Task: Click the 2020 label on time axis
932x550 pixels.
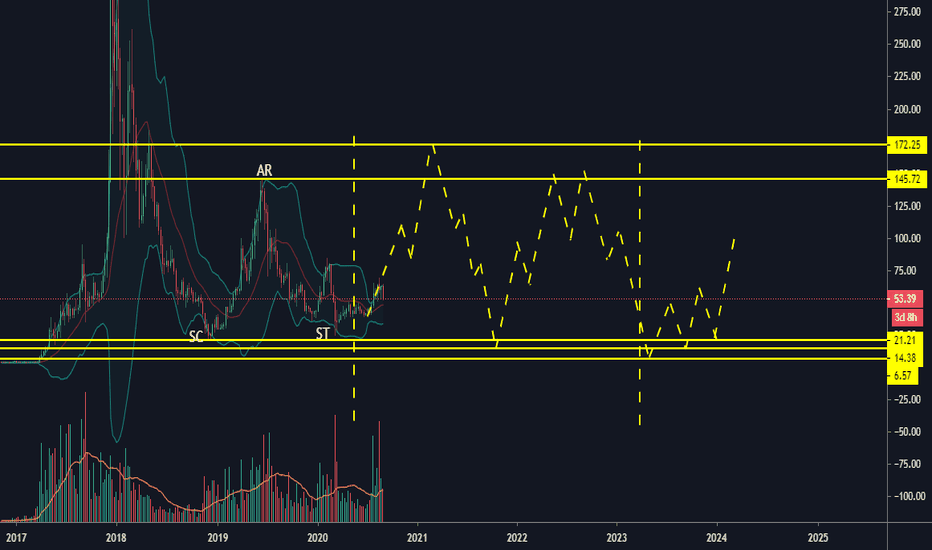Action: pos(318,538)
